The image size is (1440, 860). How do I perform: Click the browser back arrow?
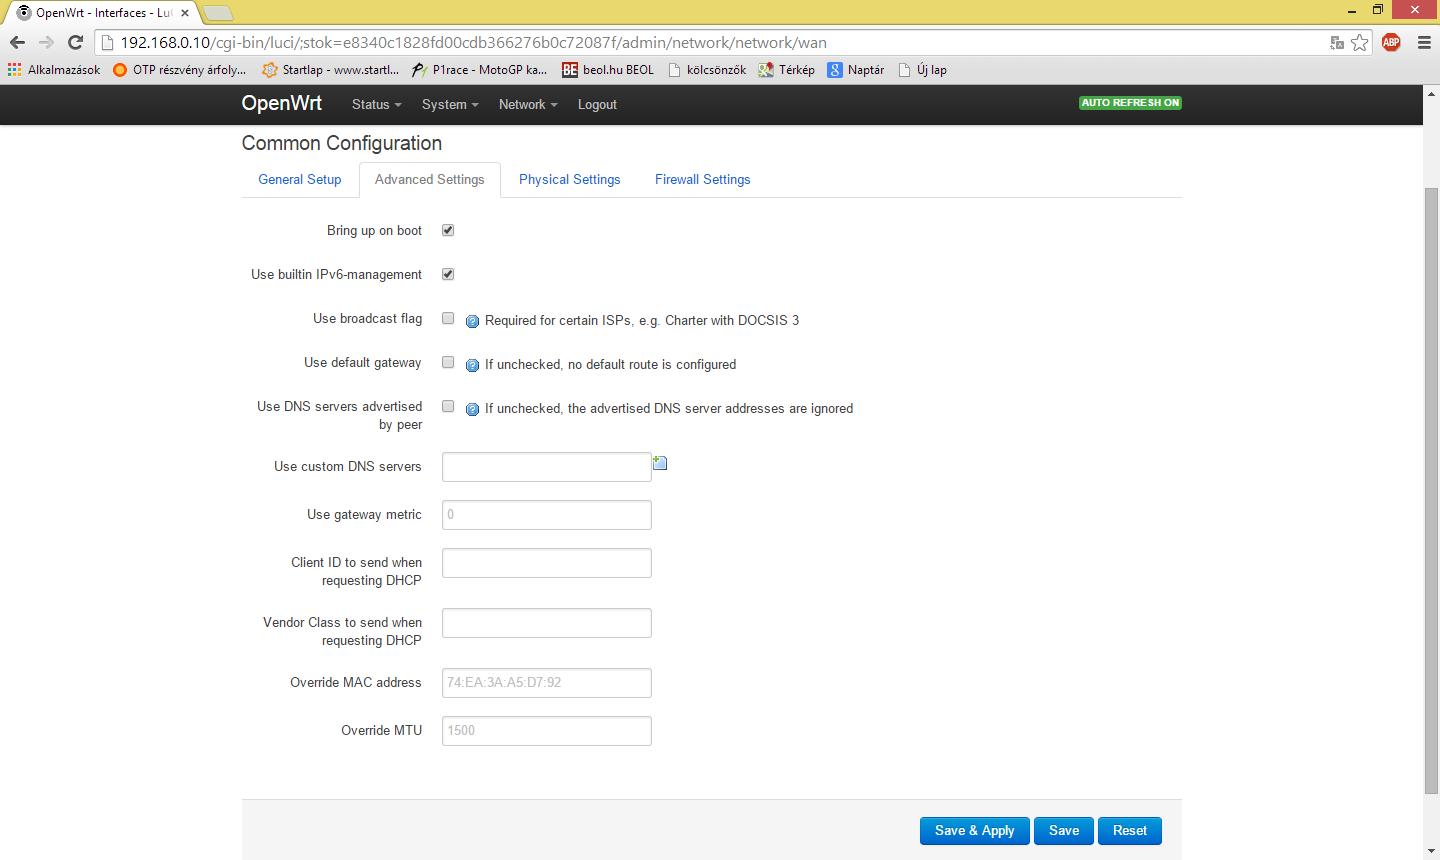pyautogui.click(x=17, y=43)
